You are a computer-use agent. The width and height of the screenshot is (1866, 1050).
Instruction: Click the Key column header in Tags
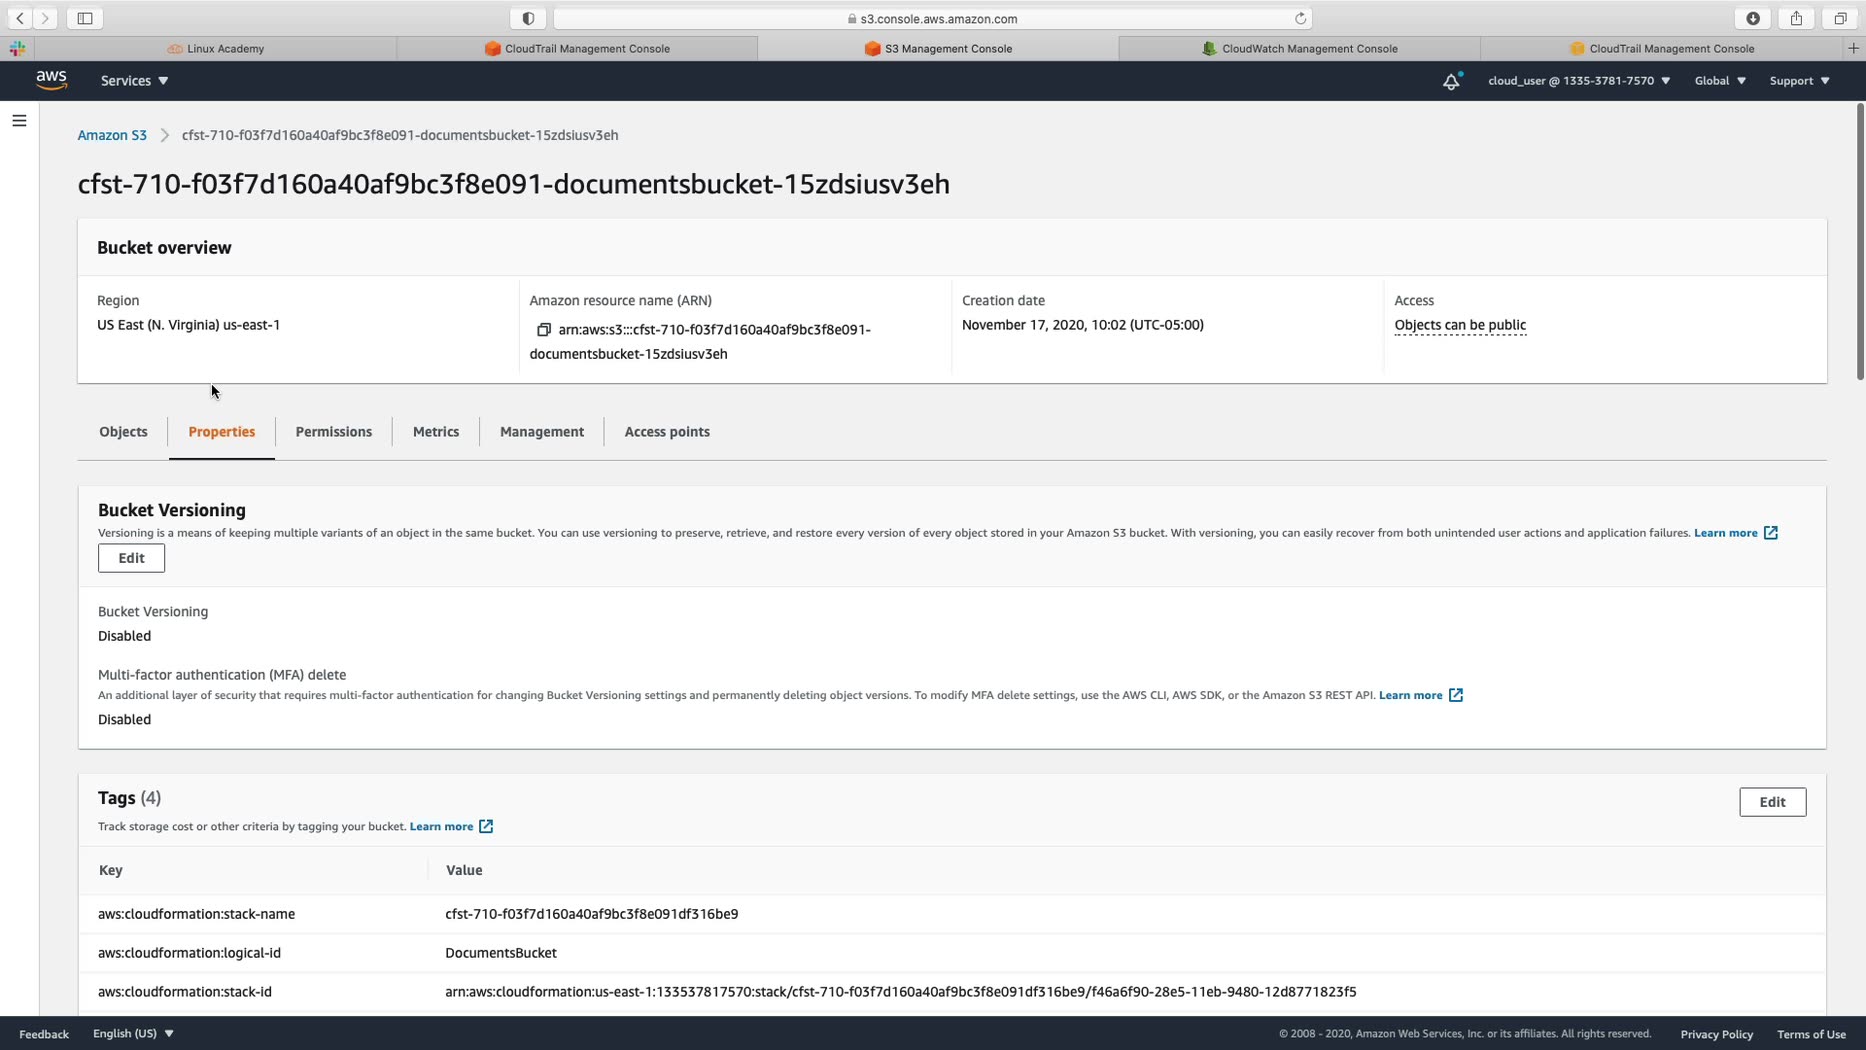111,870
